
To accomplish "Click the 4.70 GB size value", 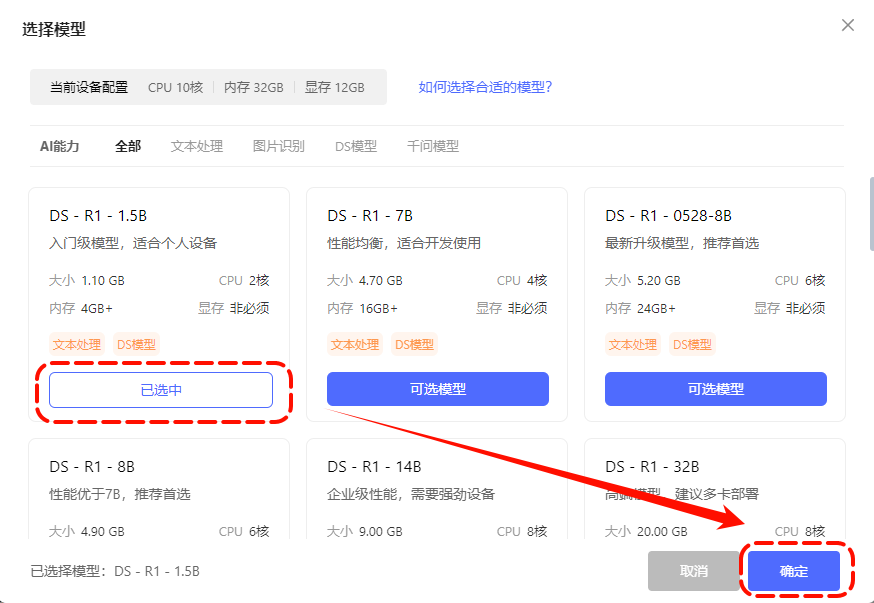I will 381,280.
